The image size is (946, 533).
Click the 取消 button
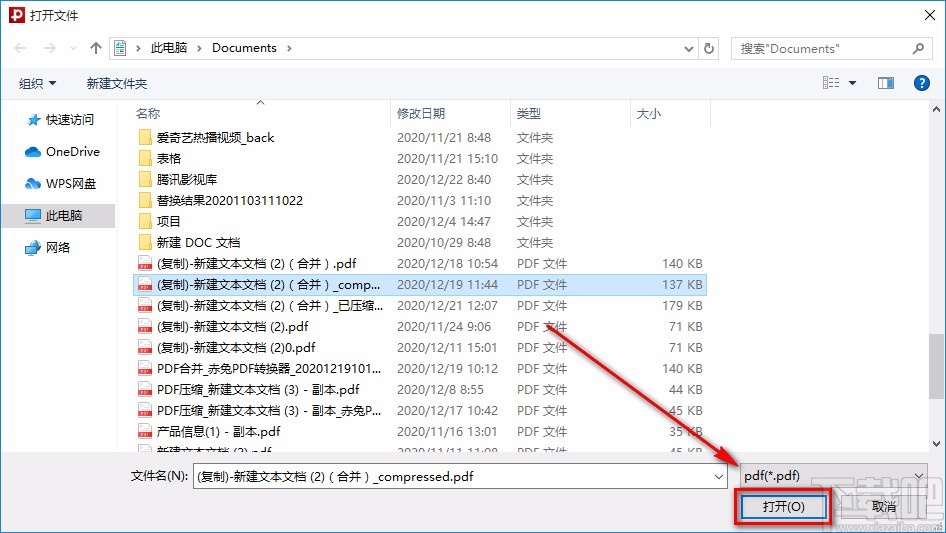(x=884, y=506)
